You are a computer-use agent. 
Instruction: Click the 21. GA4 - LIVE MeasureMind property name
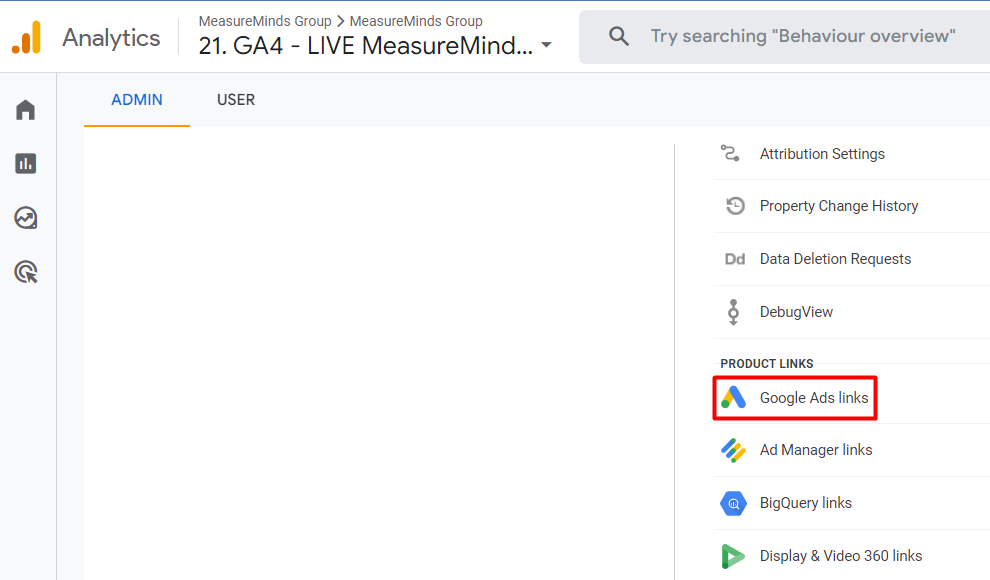pyautogui.click(x=366, y=45)
